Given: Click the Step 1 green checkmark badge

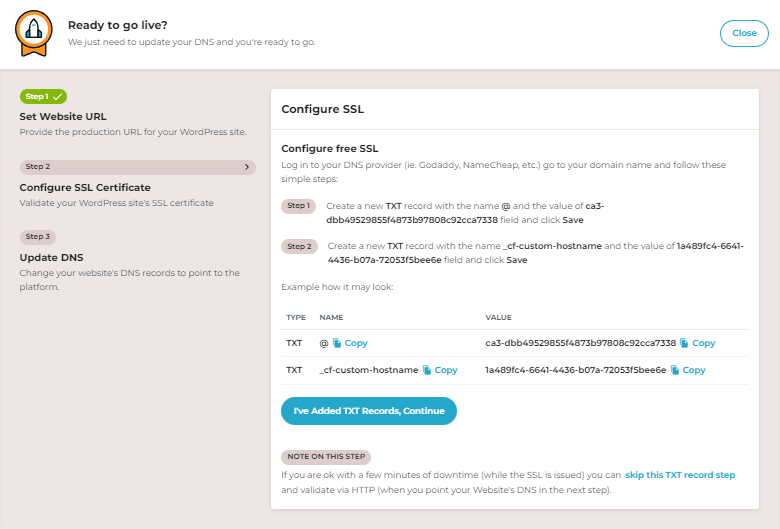Looking at the screenshot, I should coord(43,97).
